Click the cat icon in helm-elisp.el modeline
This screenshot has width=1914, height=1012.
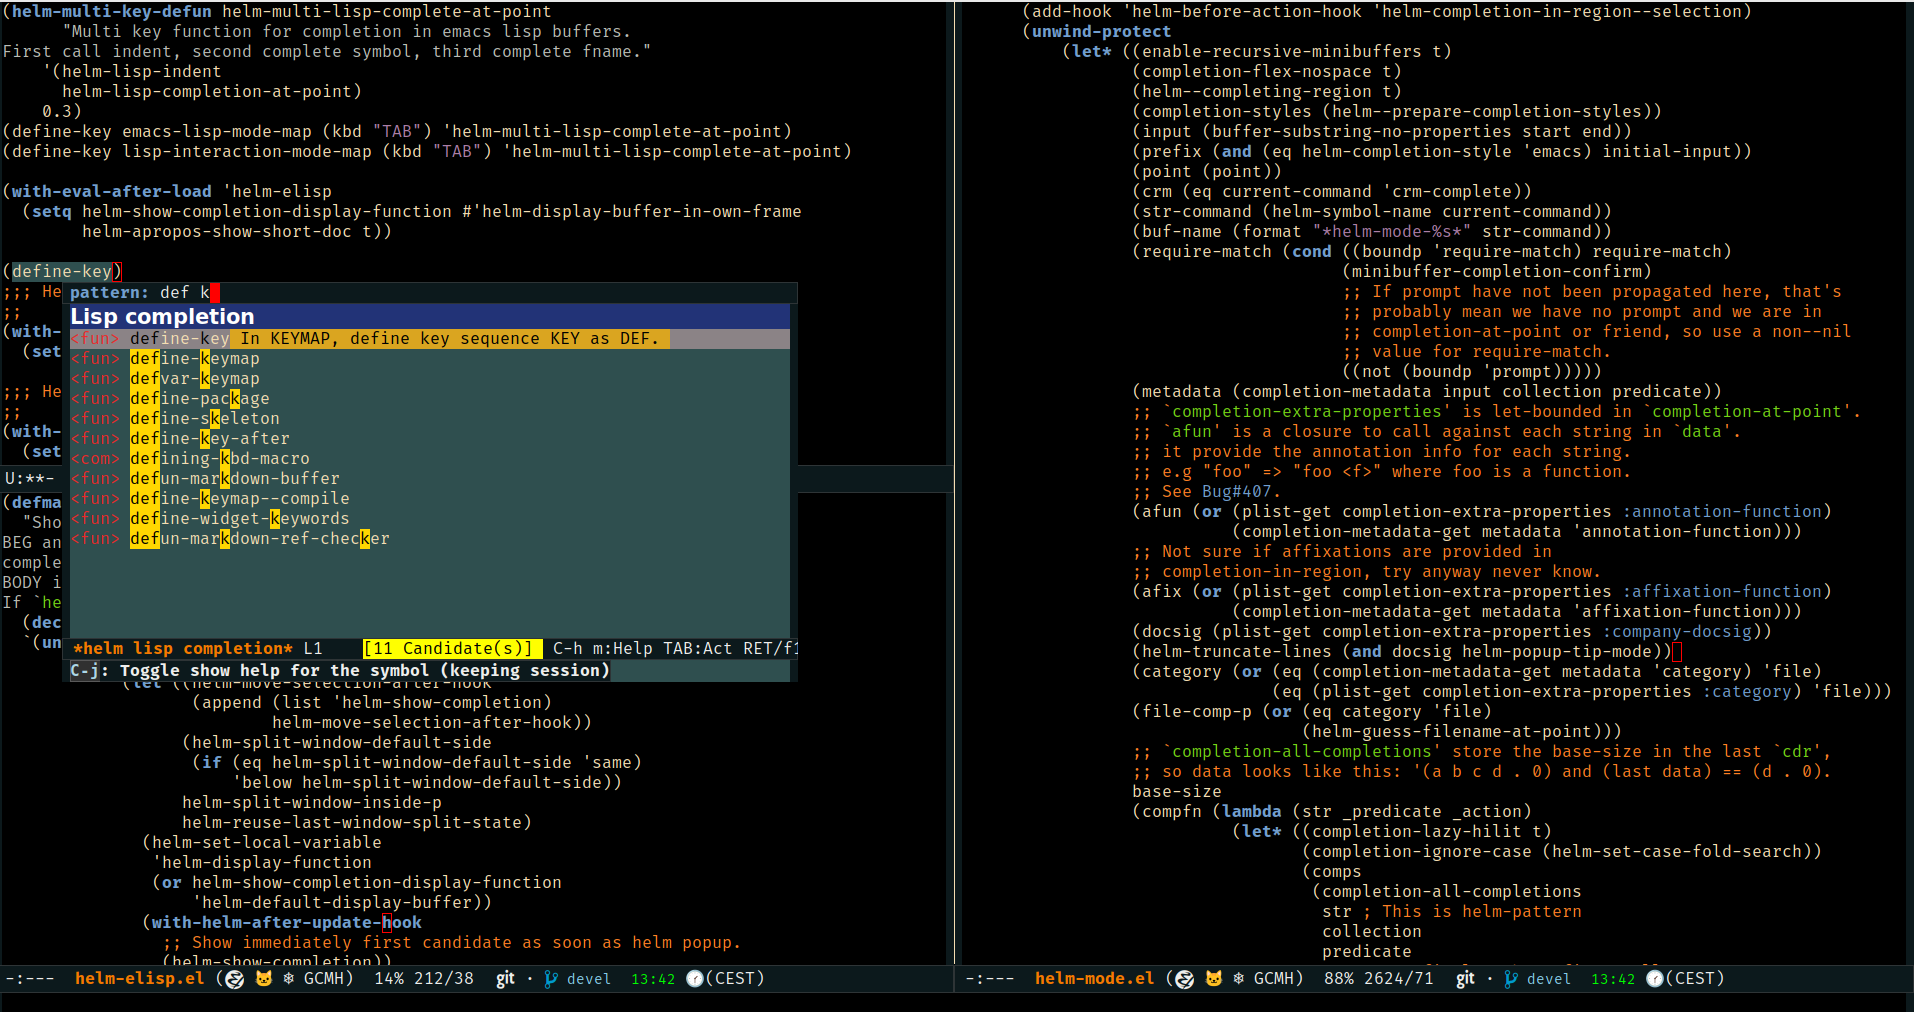pos(264,979)
